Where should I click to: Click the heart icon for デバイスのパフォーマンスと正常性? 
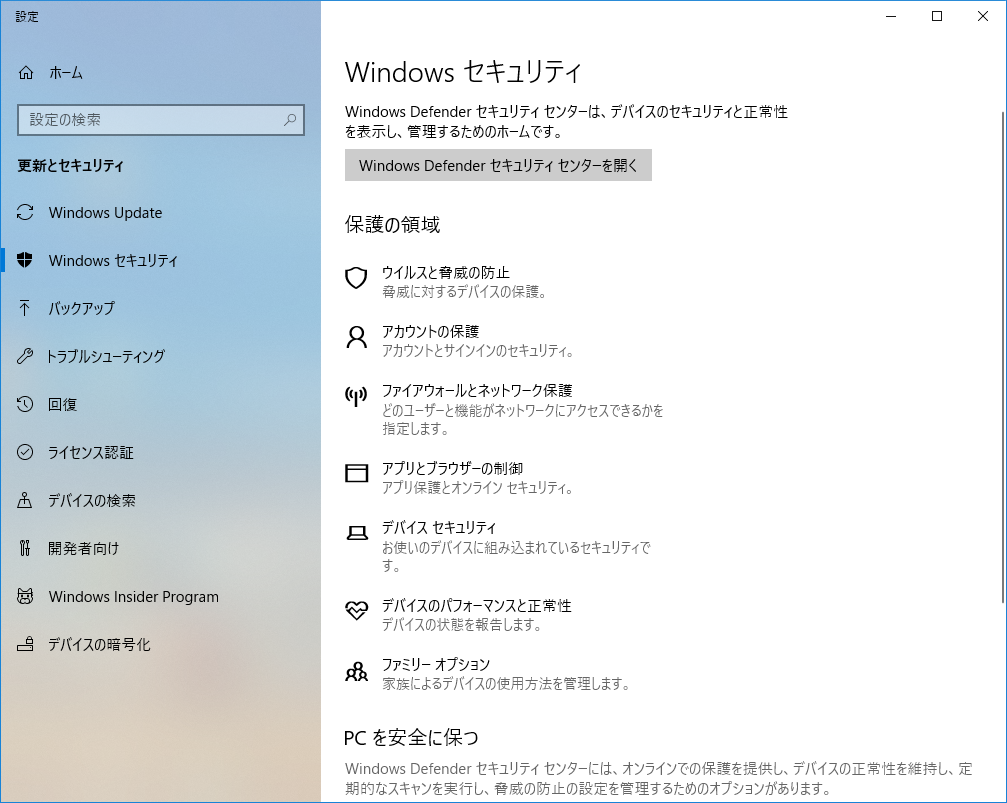click(x=356, y=610)
